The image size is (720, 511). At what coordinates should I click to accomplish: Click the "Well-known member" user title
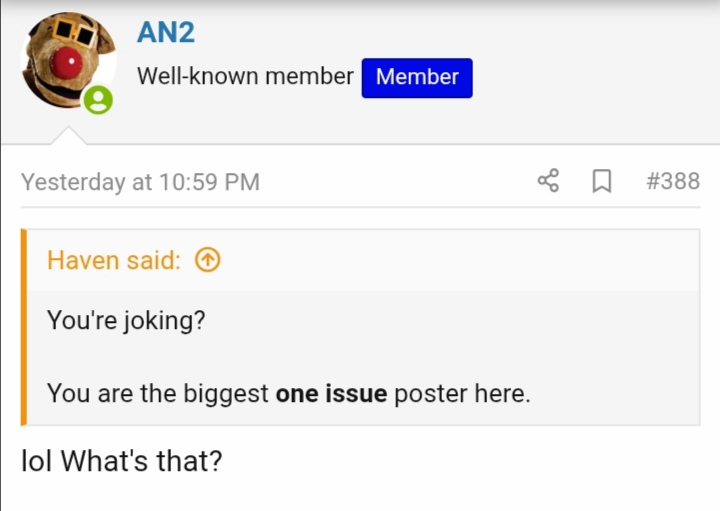click(245, 77)
